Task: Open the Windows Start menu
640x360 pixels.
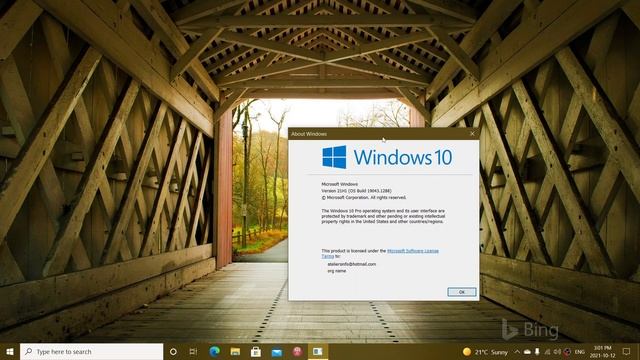Action: (10, 351)
